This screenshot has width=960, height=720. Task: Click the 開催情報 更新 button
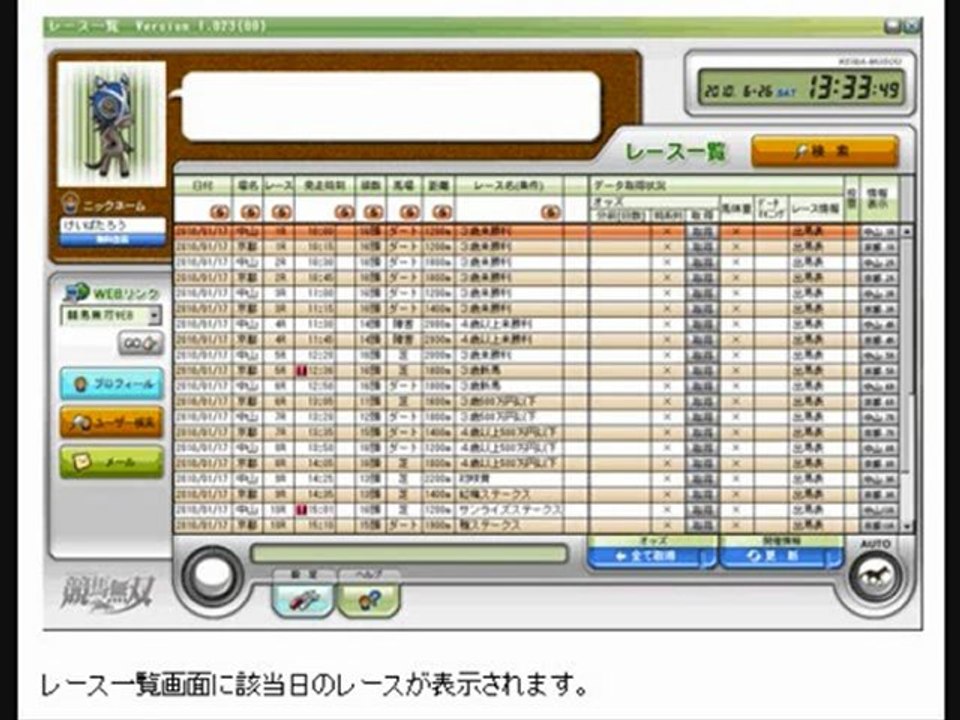pos(781,556)
